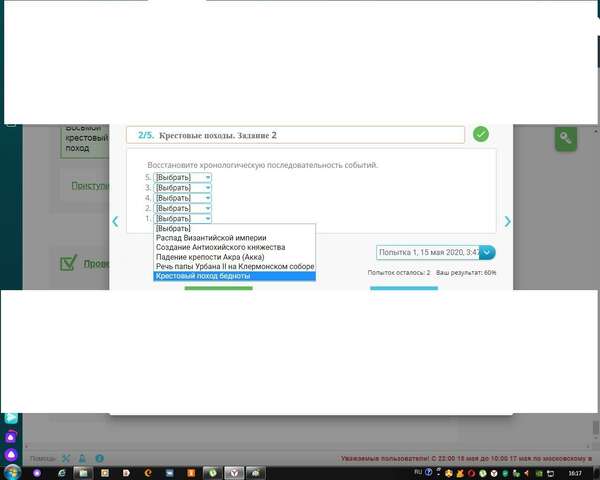
Task: Click the red 'Уважаемые пользователи' announcement
Action: point(466,459)
